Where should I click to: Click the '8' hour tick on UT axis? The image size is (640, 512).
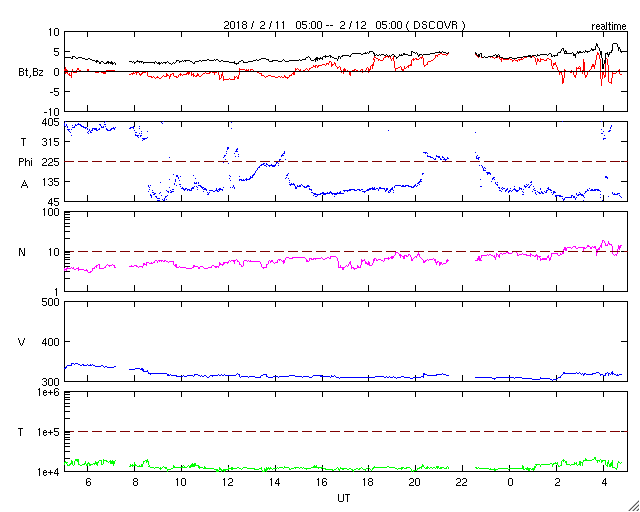(135, 481)
